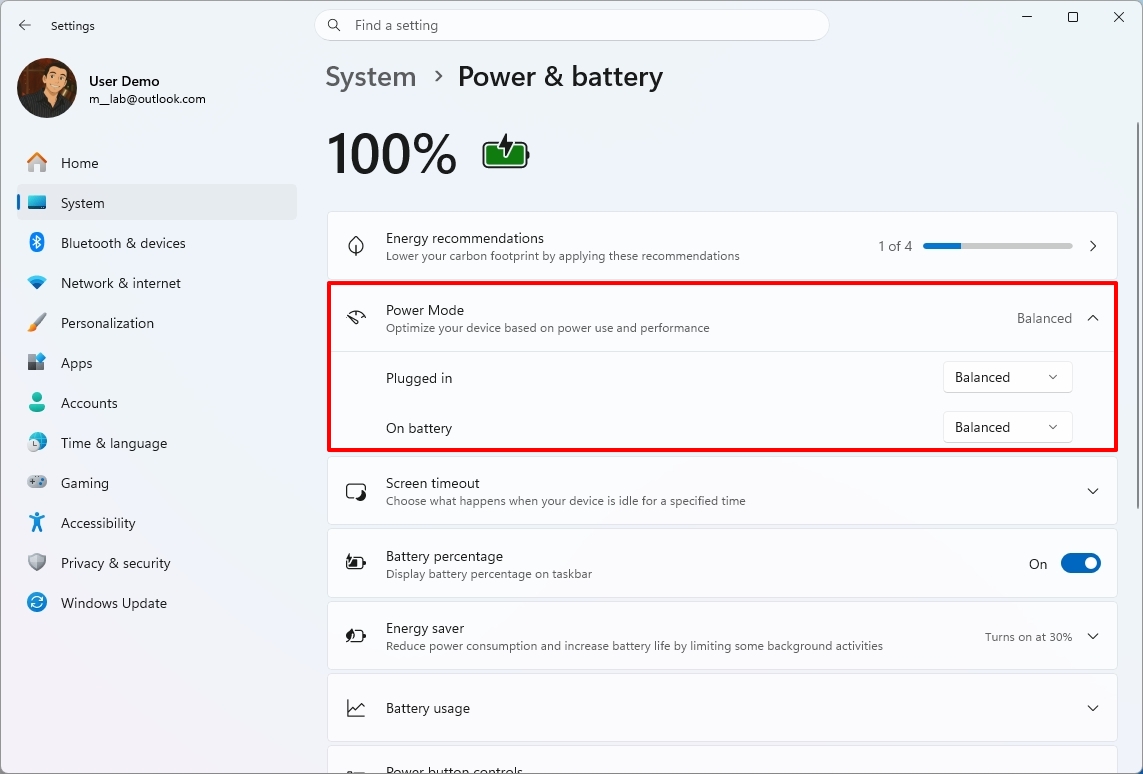1143x774 pixels.
Task: Expand the Battery usage section chevron
Action: [x=1093, y=708]
